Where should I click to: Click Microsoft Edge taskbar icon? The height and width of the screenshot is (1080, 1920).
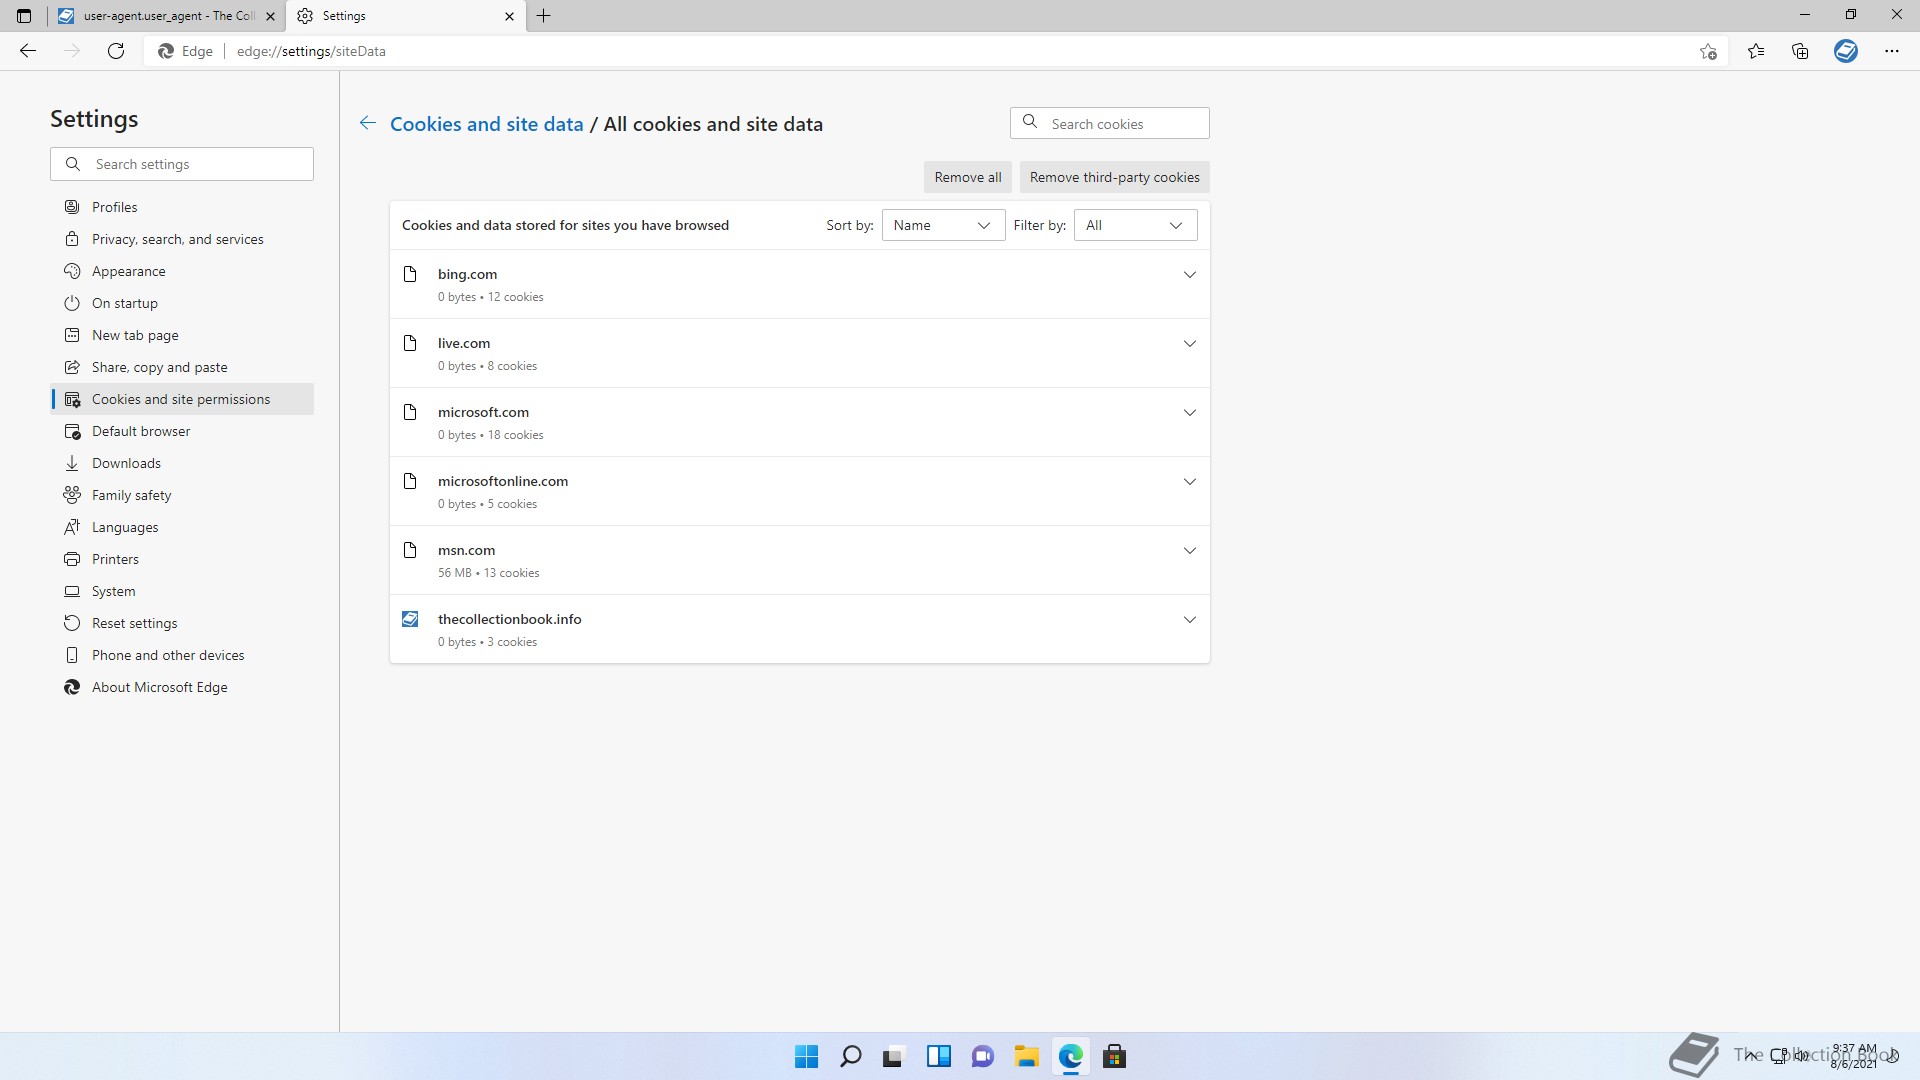pos(1071,1056)
